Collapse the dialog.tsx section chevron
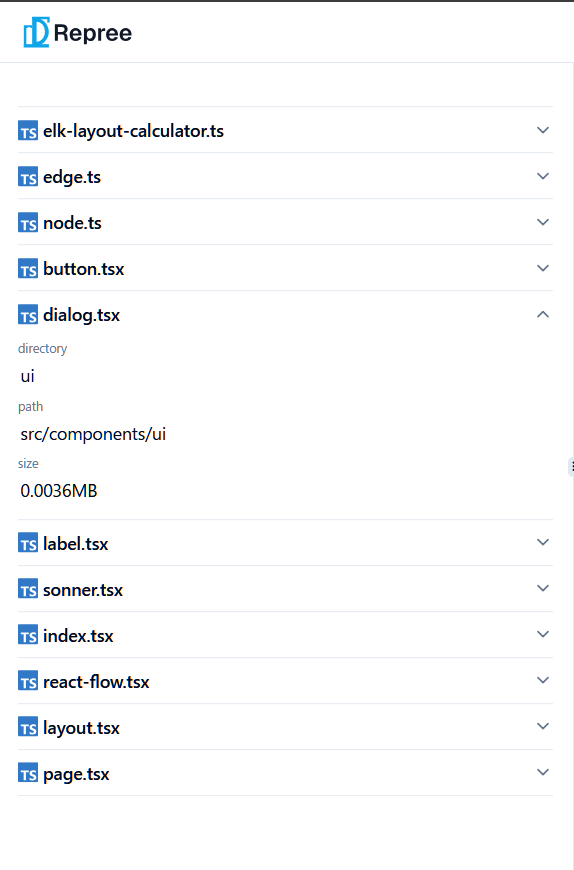Screen dimensions: 574x870 (543, 315)
